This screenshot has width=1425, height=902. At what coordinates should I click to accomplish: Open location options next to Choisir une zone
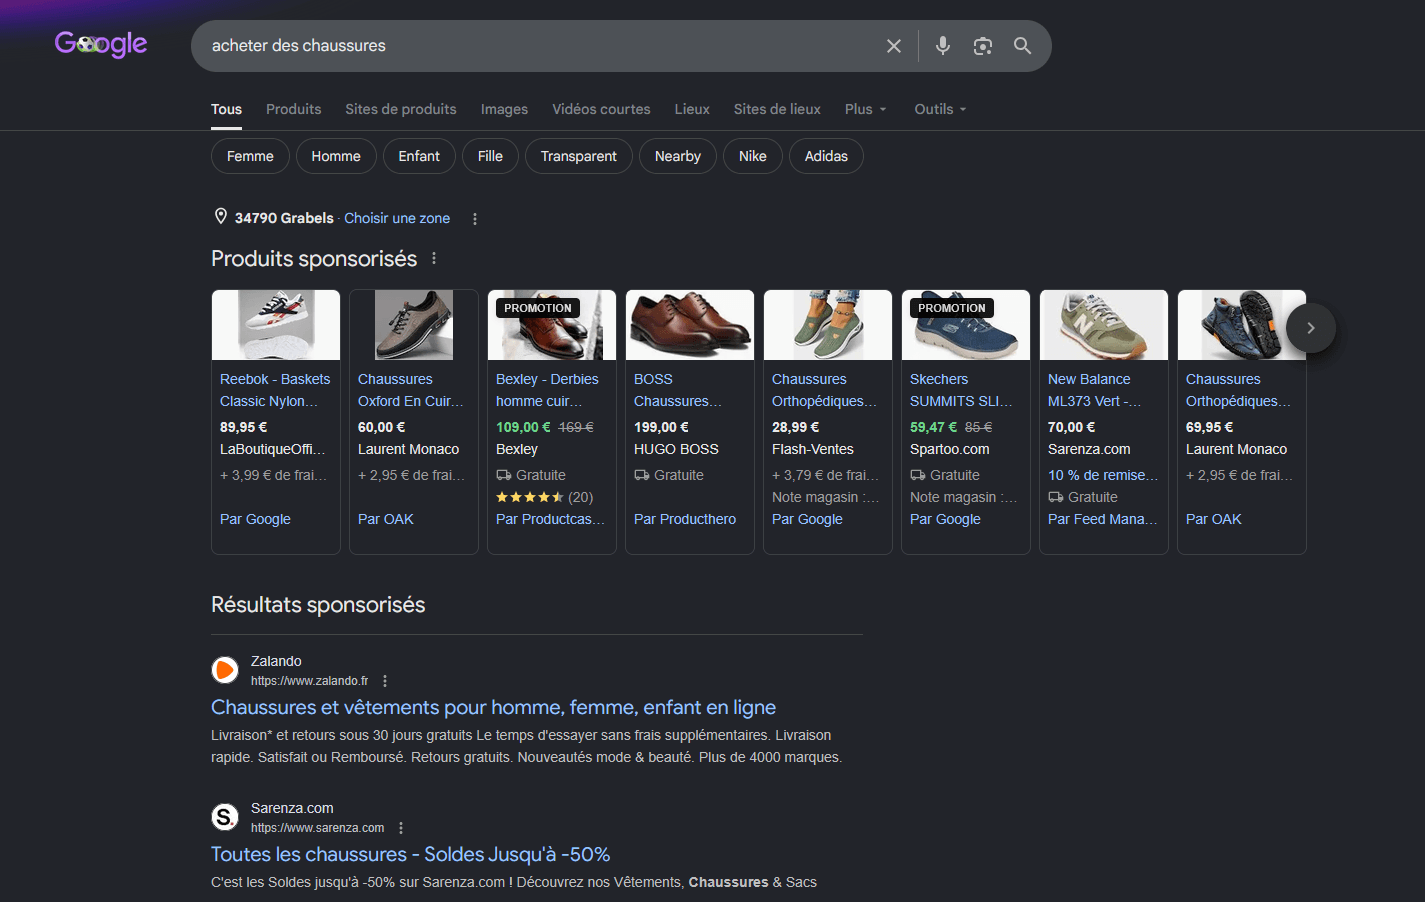coord(475,219)
